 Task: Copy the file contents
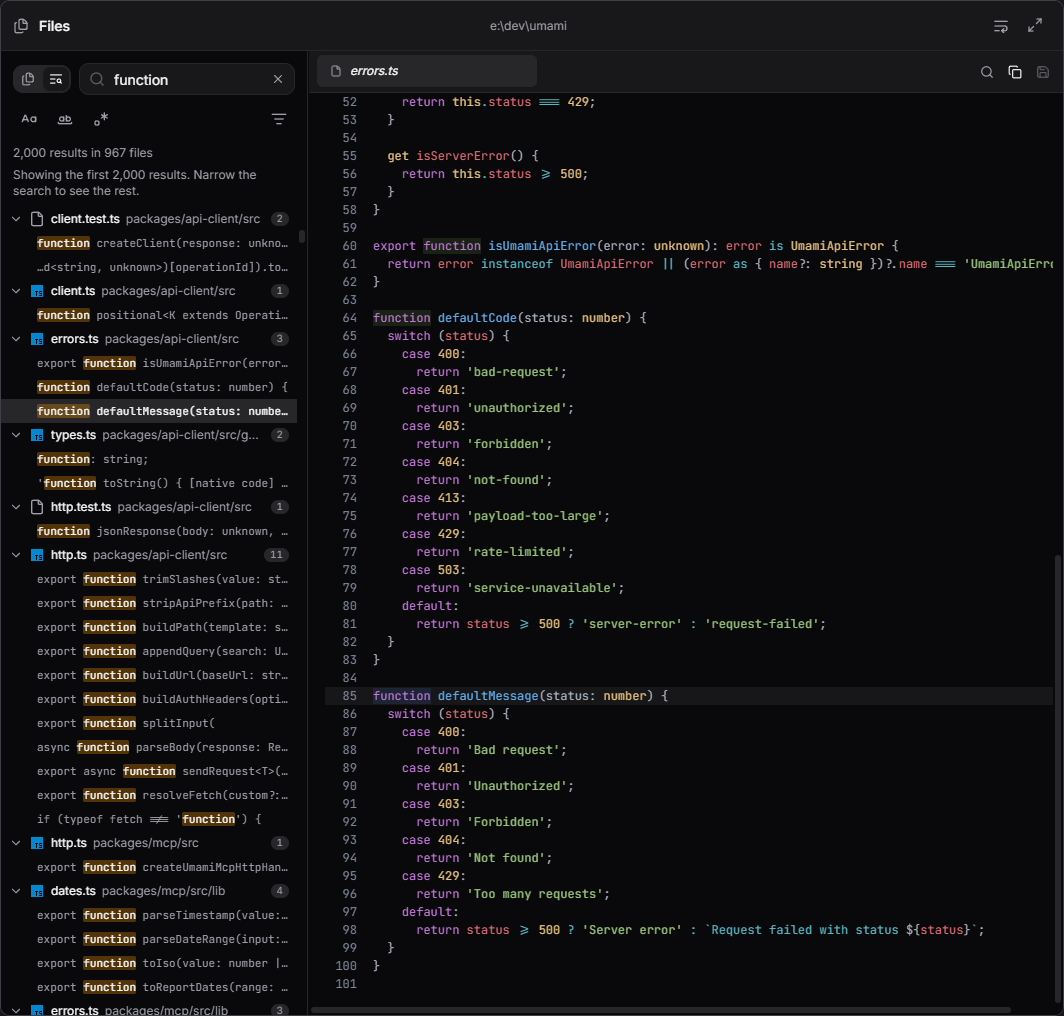[x=1015, y=72]
